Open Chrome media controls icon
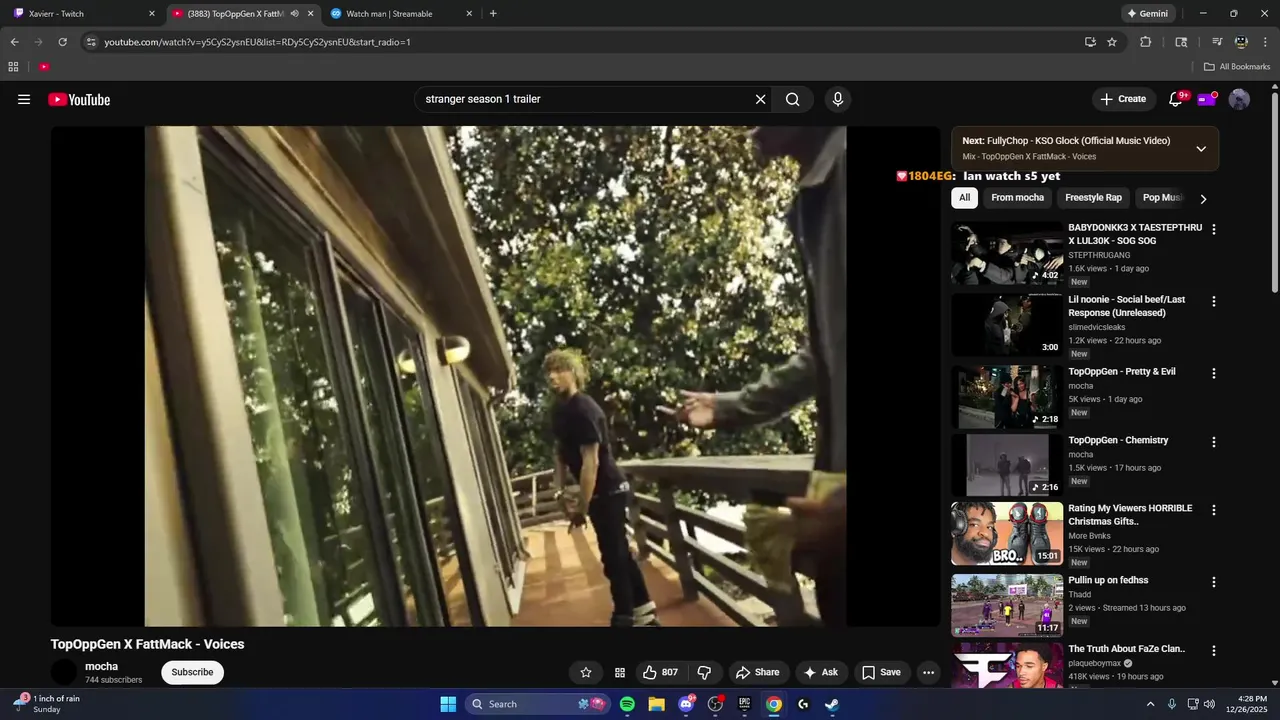1280x720 pixels. coord(1217,42)
